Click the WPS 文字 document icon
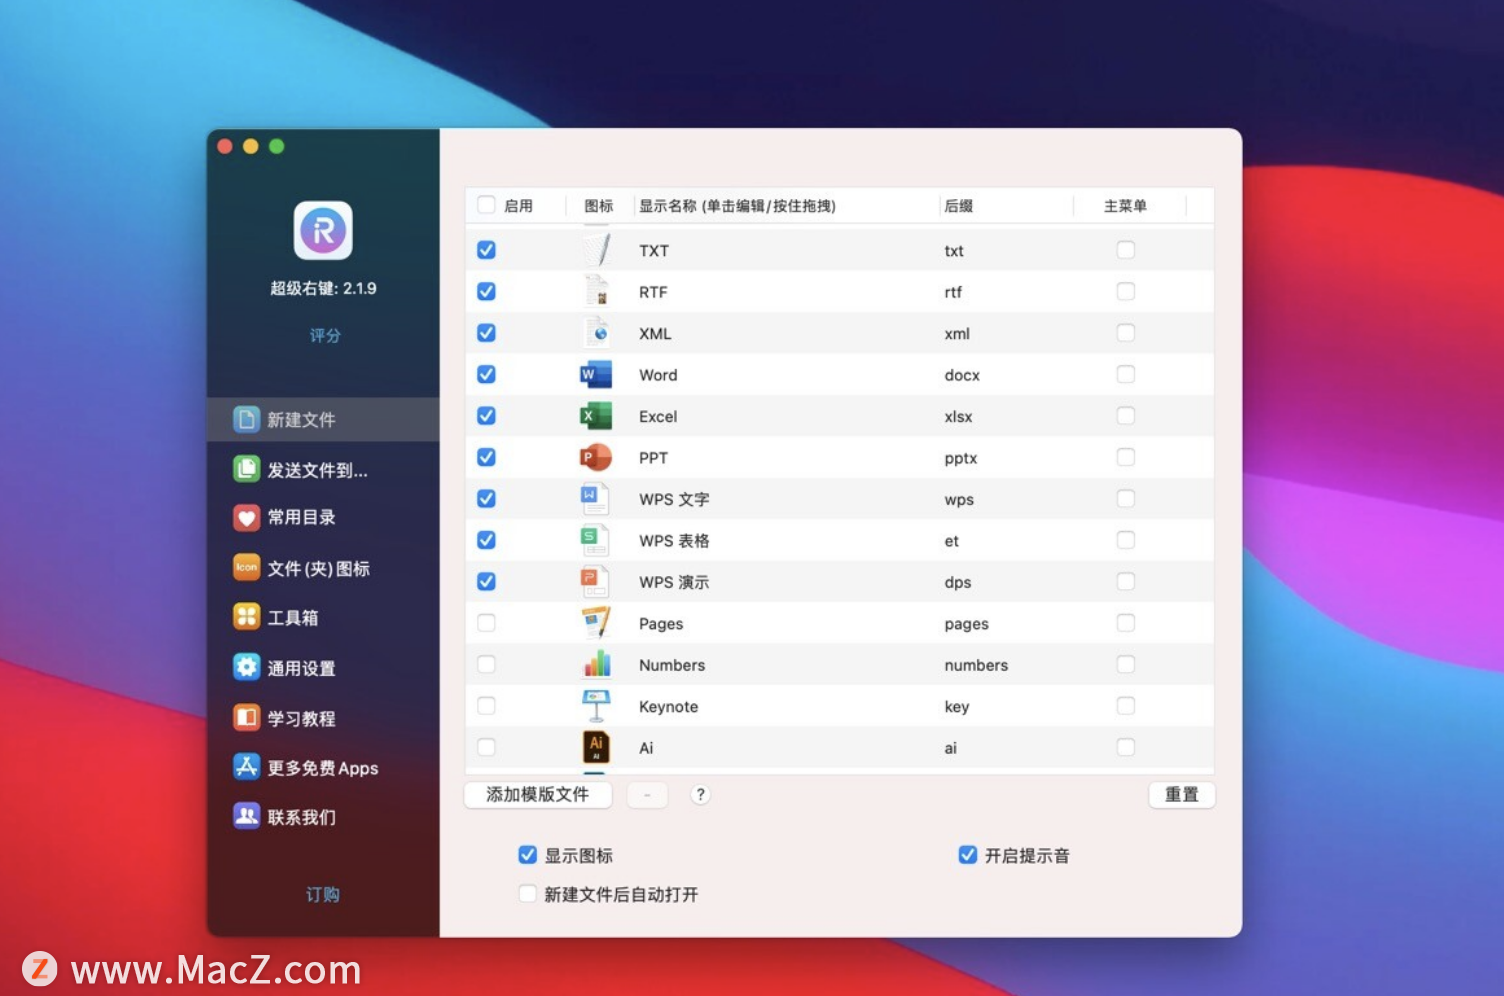Screen dimensions: 1504x996 point(596,498)
